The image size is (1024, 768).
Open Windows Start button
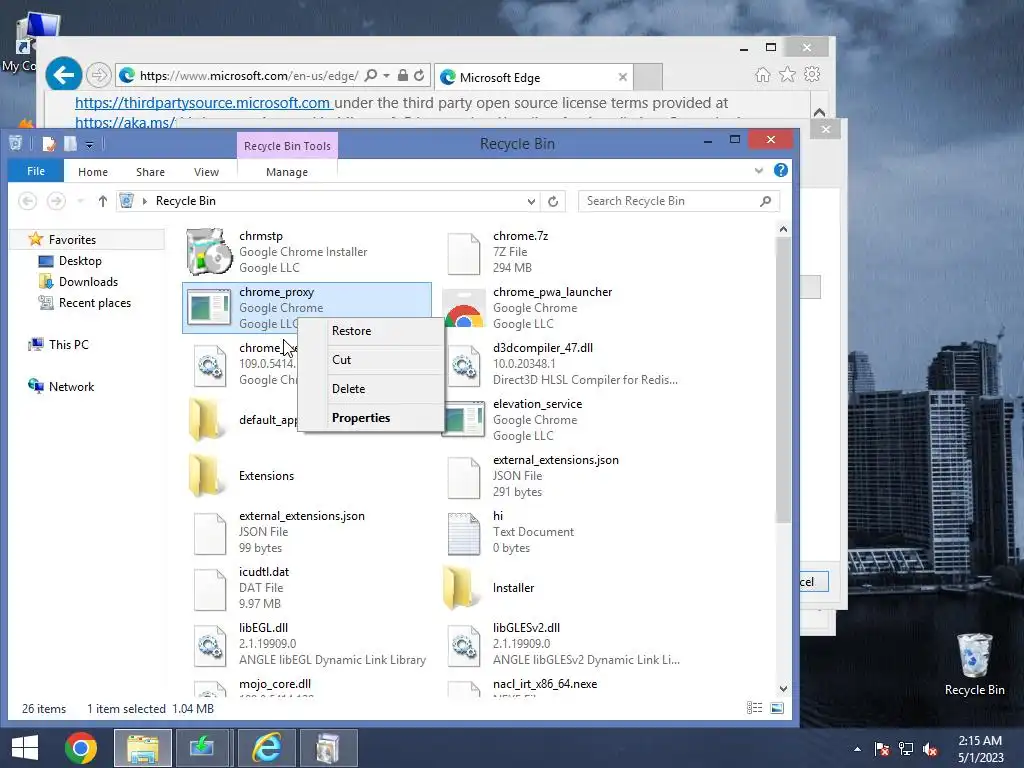25,748
